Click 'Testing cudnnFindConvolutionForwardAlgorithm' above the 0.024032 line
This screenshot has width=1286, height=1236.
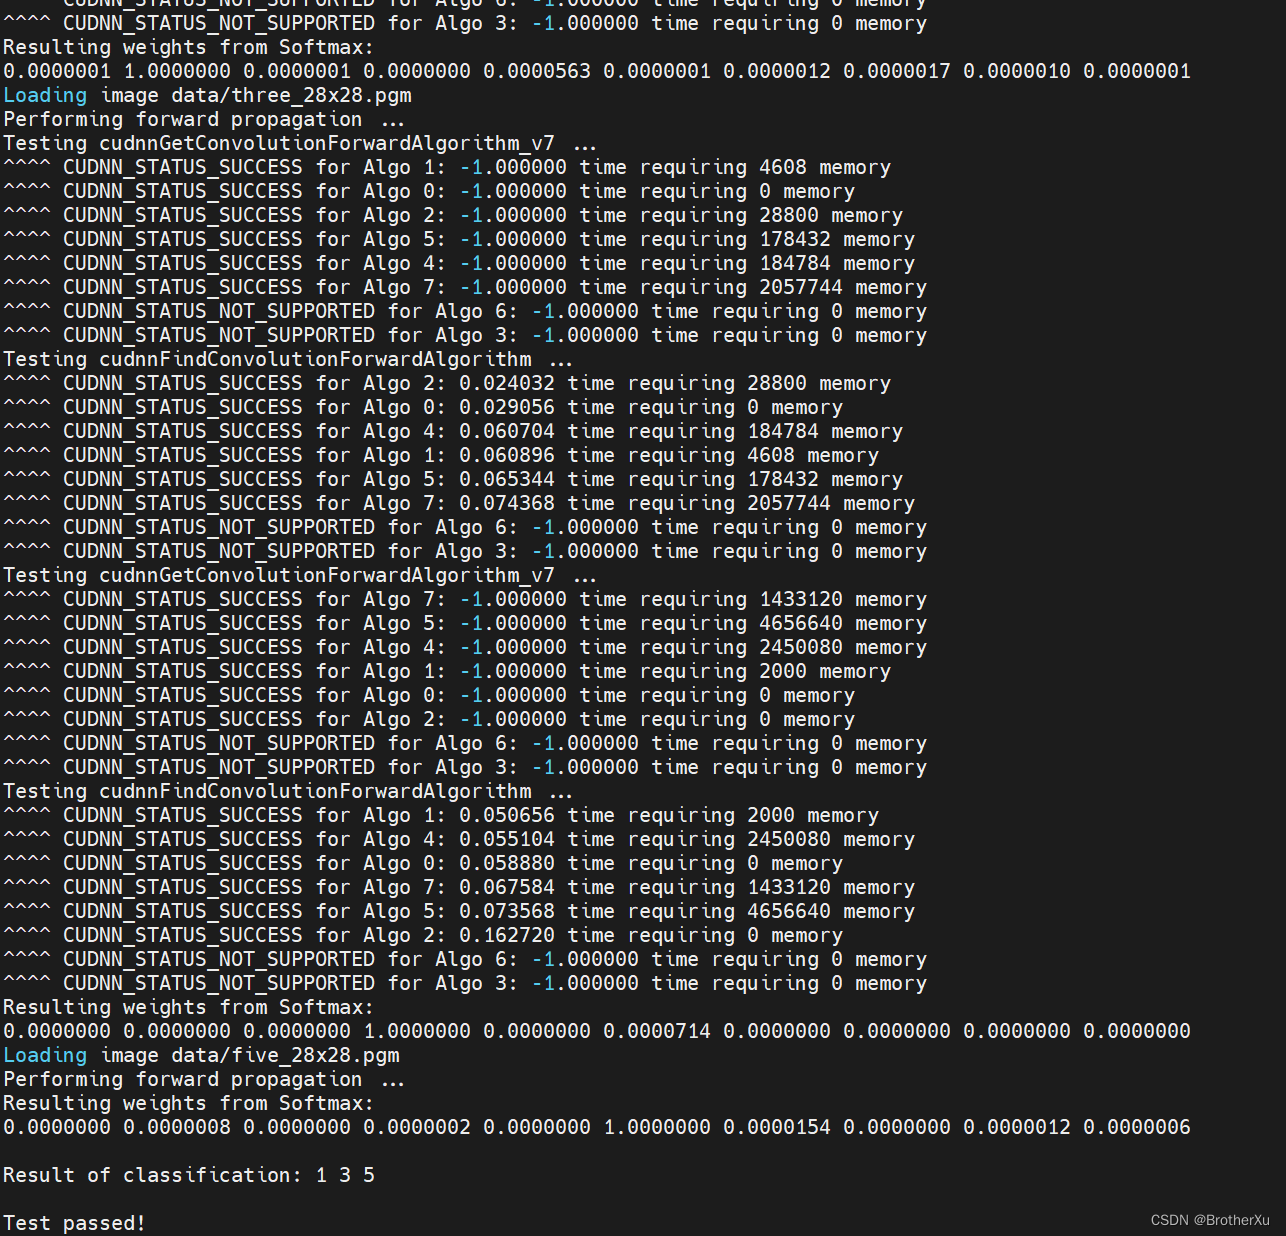point(267,360)
